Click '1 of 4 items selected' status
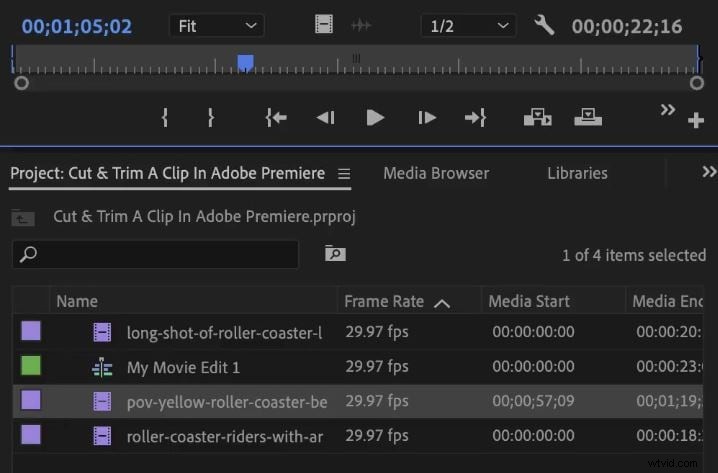The height and width of the screenshot is (473, 718). coord(634,255)
